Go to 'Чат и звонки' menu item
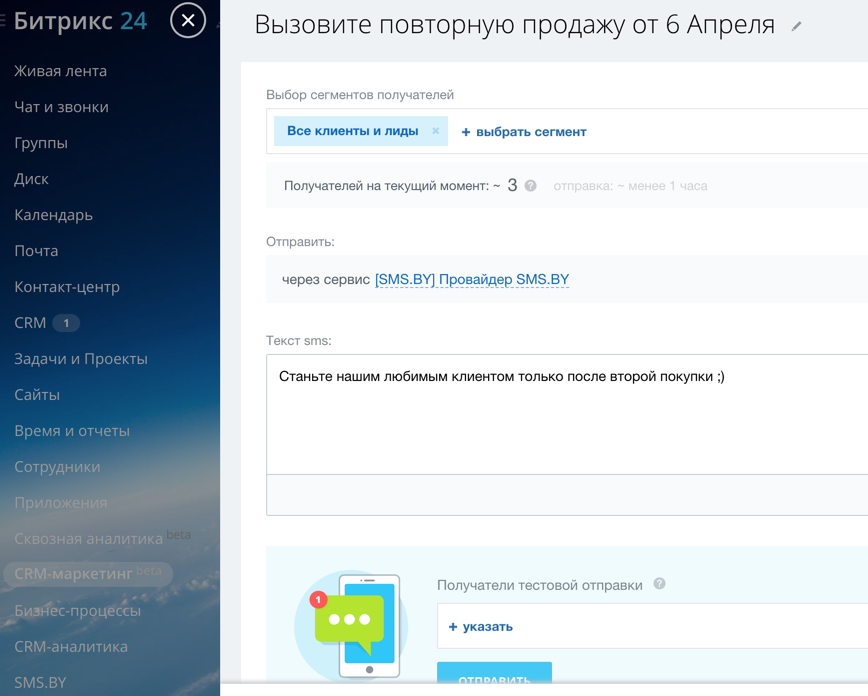The width and height of the screenshot is (868, 696). pyautogui.click(x=61, y=107)
